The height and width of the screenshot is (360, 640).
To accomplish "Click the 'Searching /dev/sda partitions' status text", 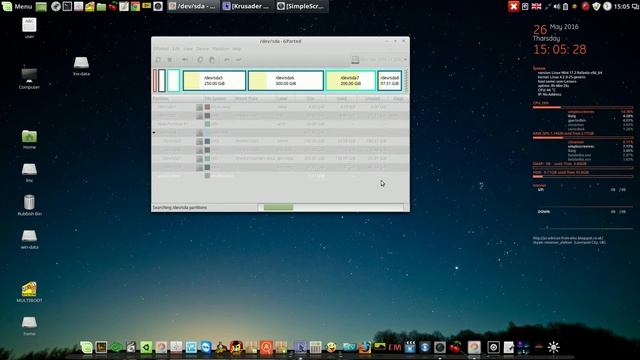I will (180, 207).
